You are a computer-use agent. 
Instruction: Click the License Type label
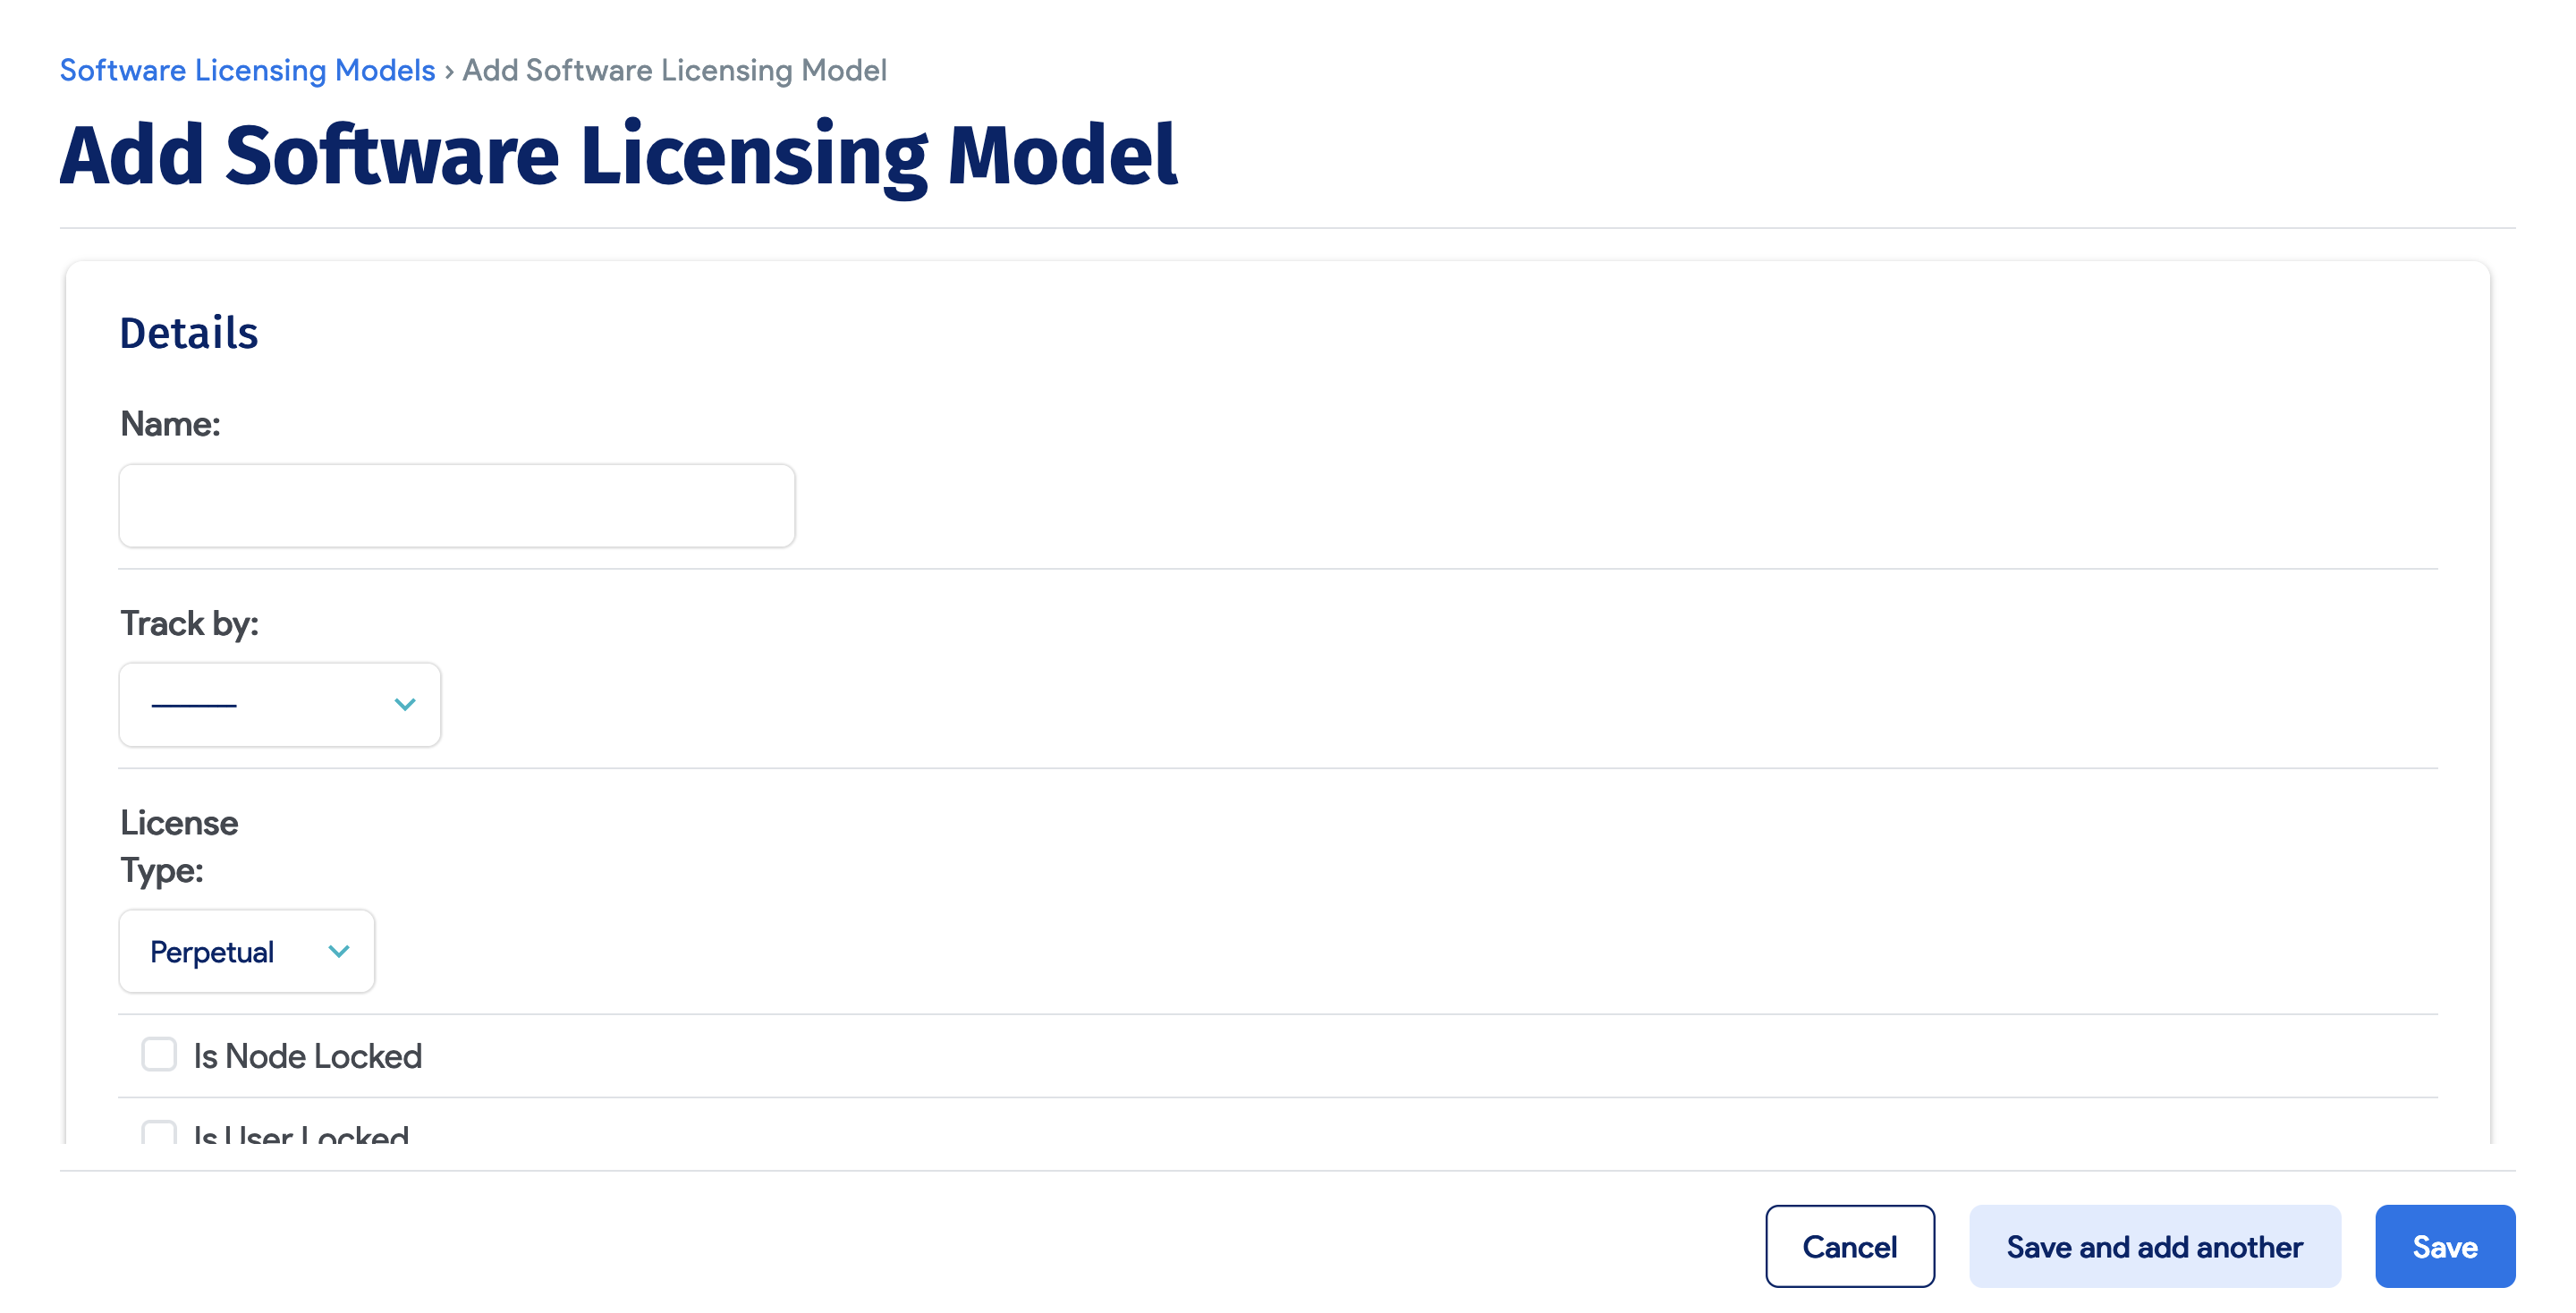point(178,846)
